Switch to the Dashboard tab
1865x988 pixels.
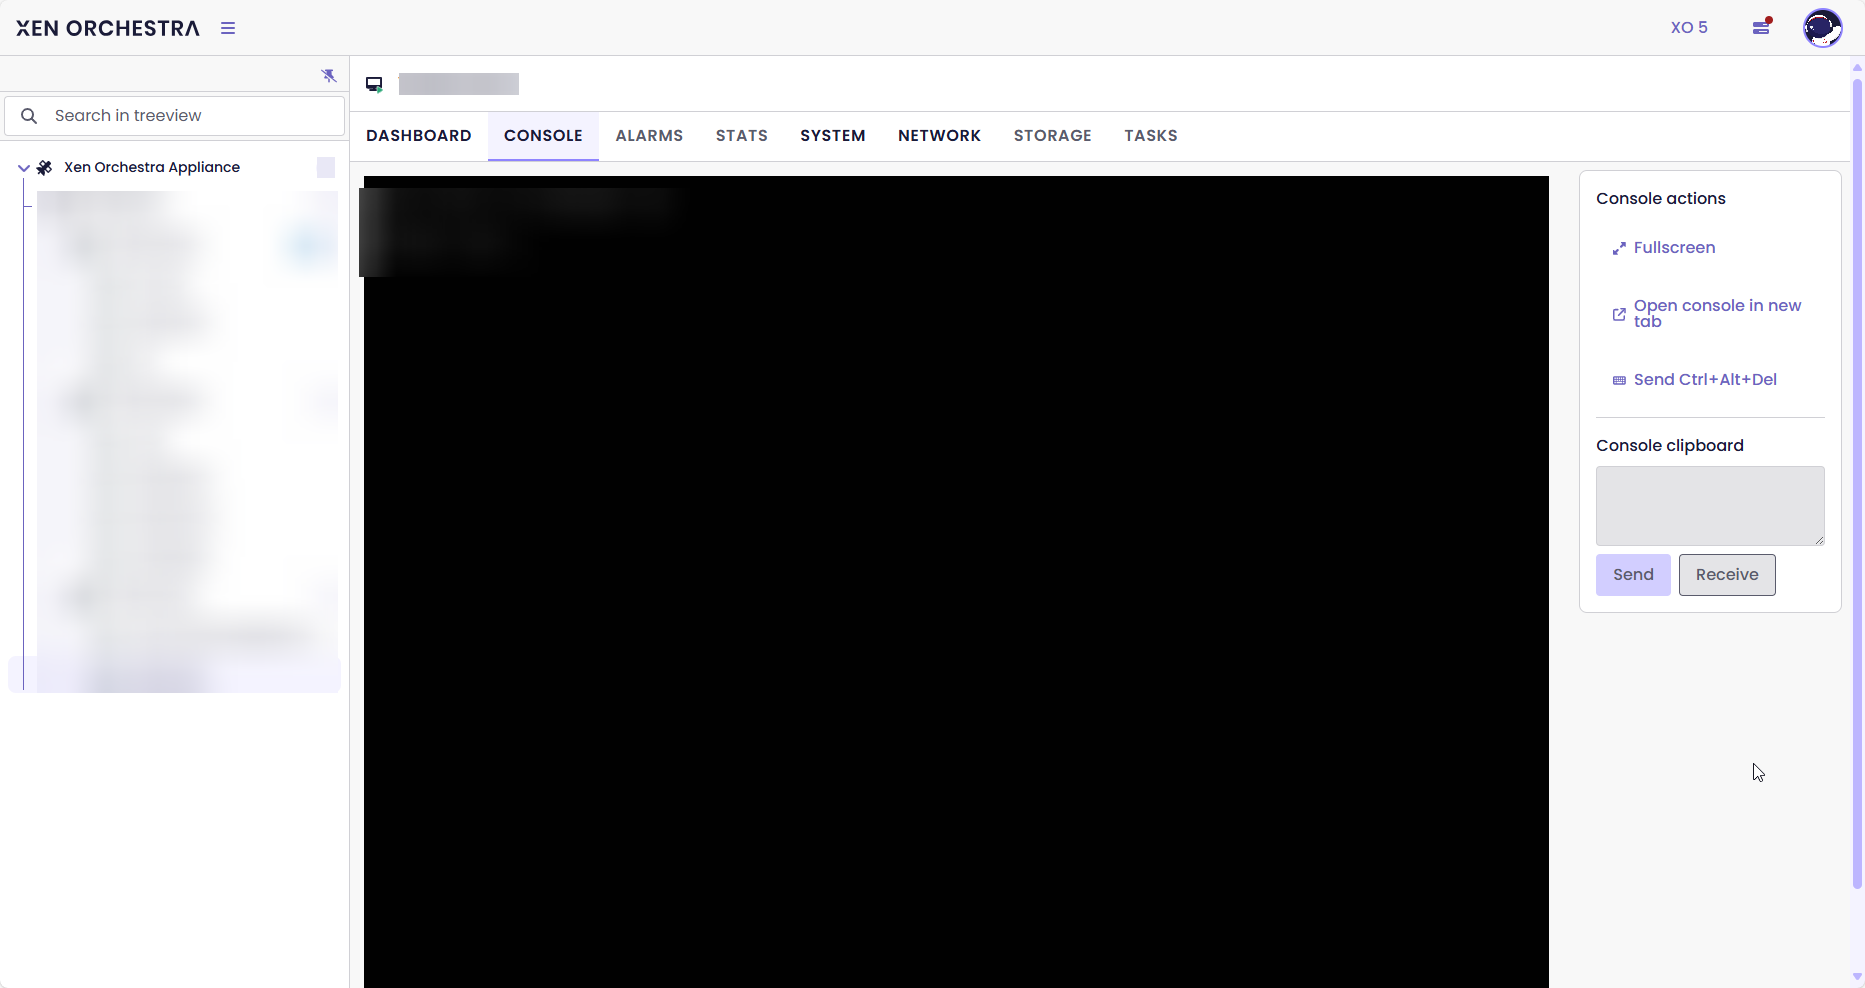[x=418, y=136]
